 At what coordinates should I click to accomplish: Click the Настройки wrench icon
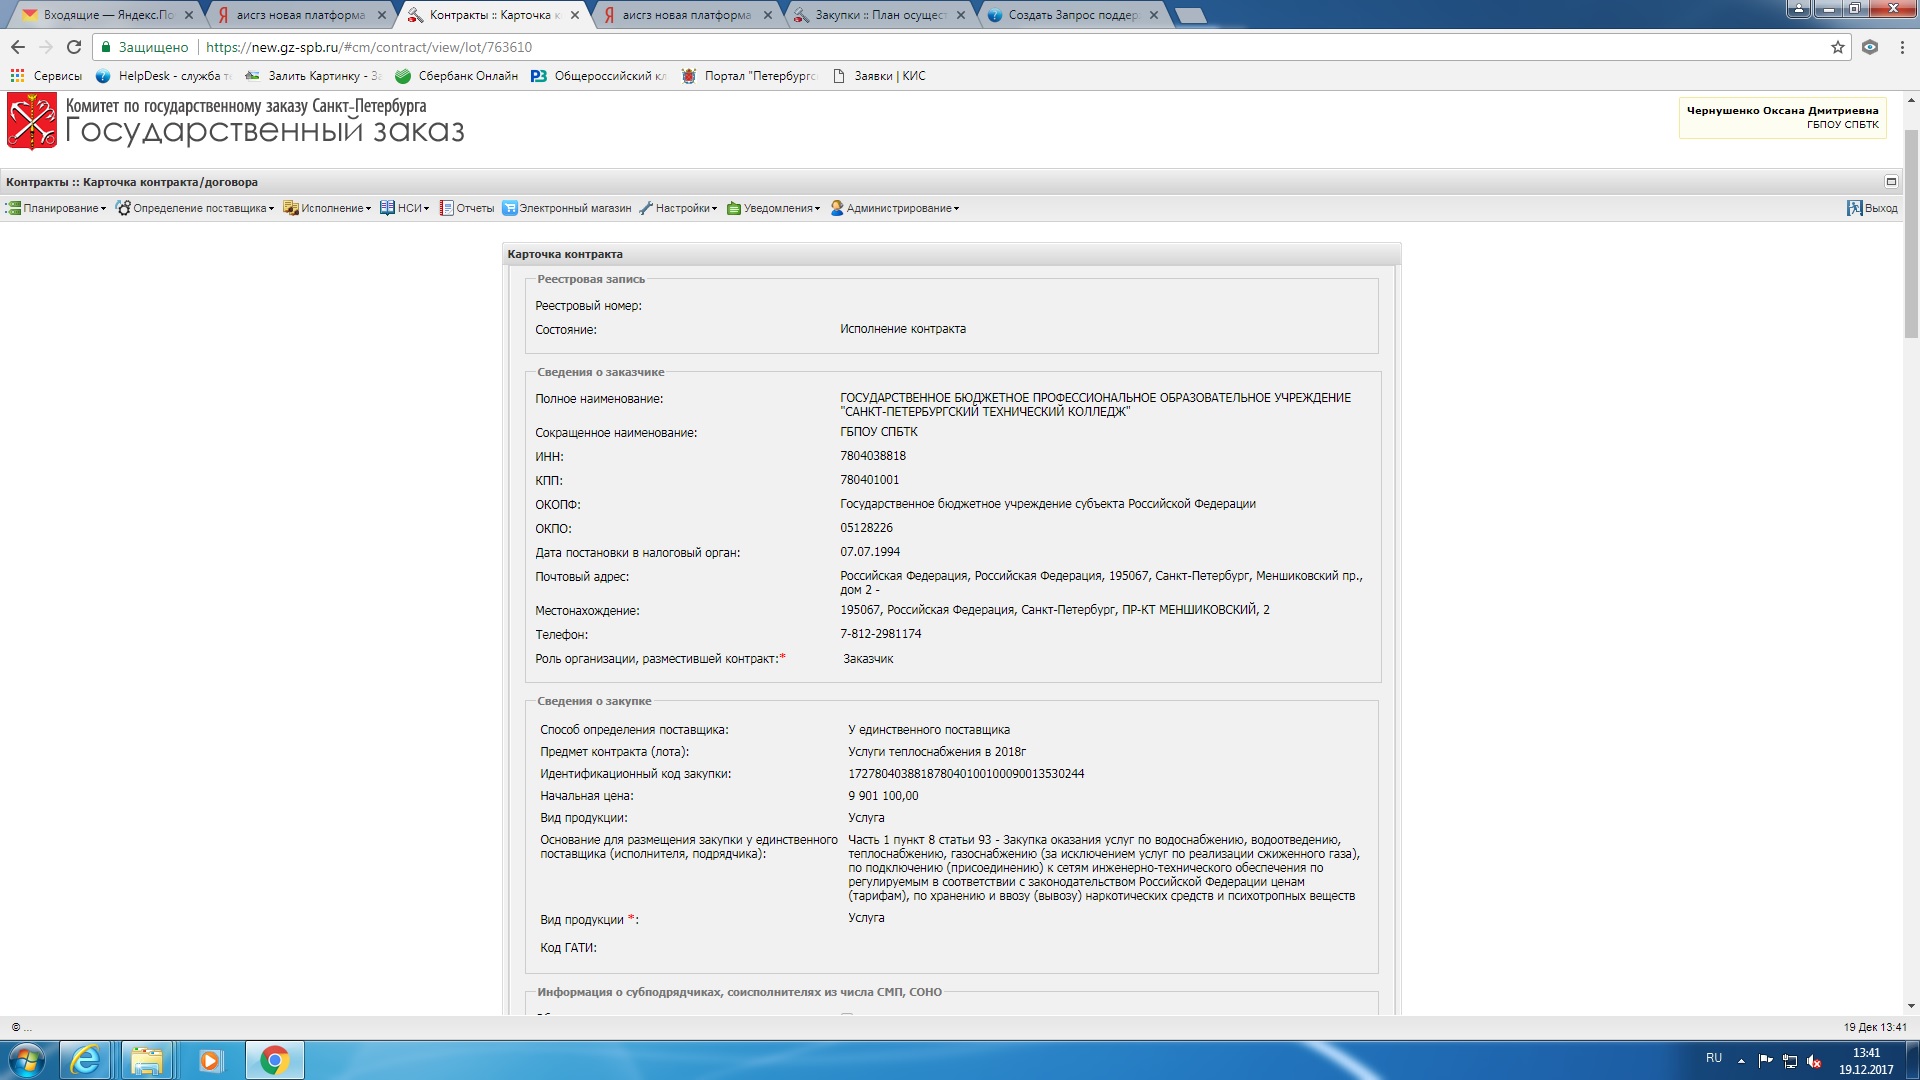(646, 208)
